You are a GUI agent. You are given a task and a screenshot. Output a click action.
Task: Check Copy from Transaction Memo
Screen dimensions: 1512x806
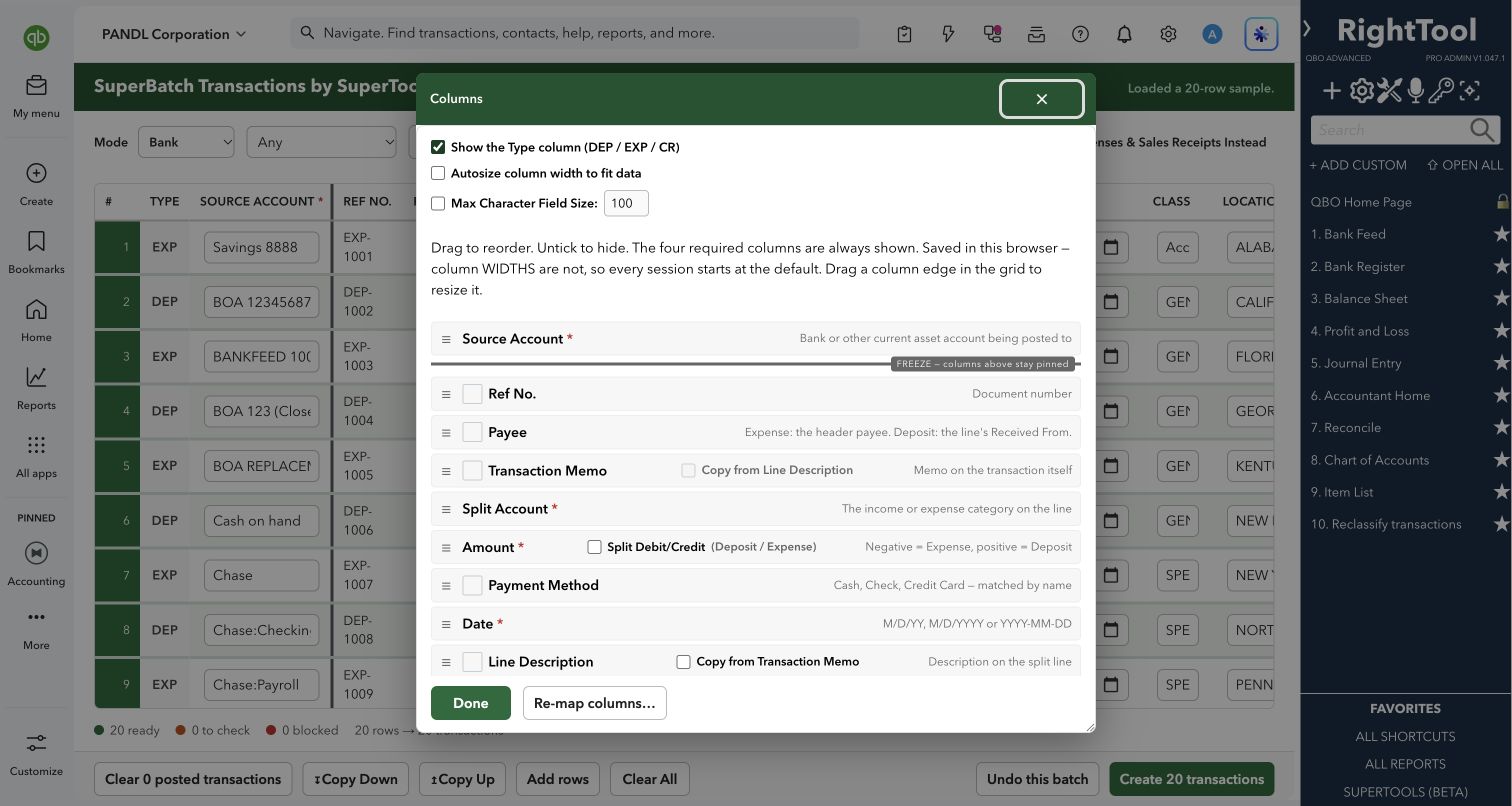click(x=683, y=662)
